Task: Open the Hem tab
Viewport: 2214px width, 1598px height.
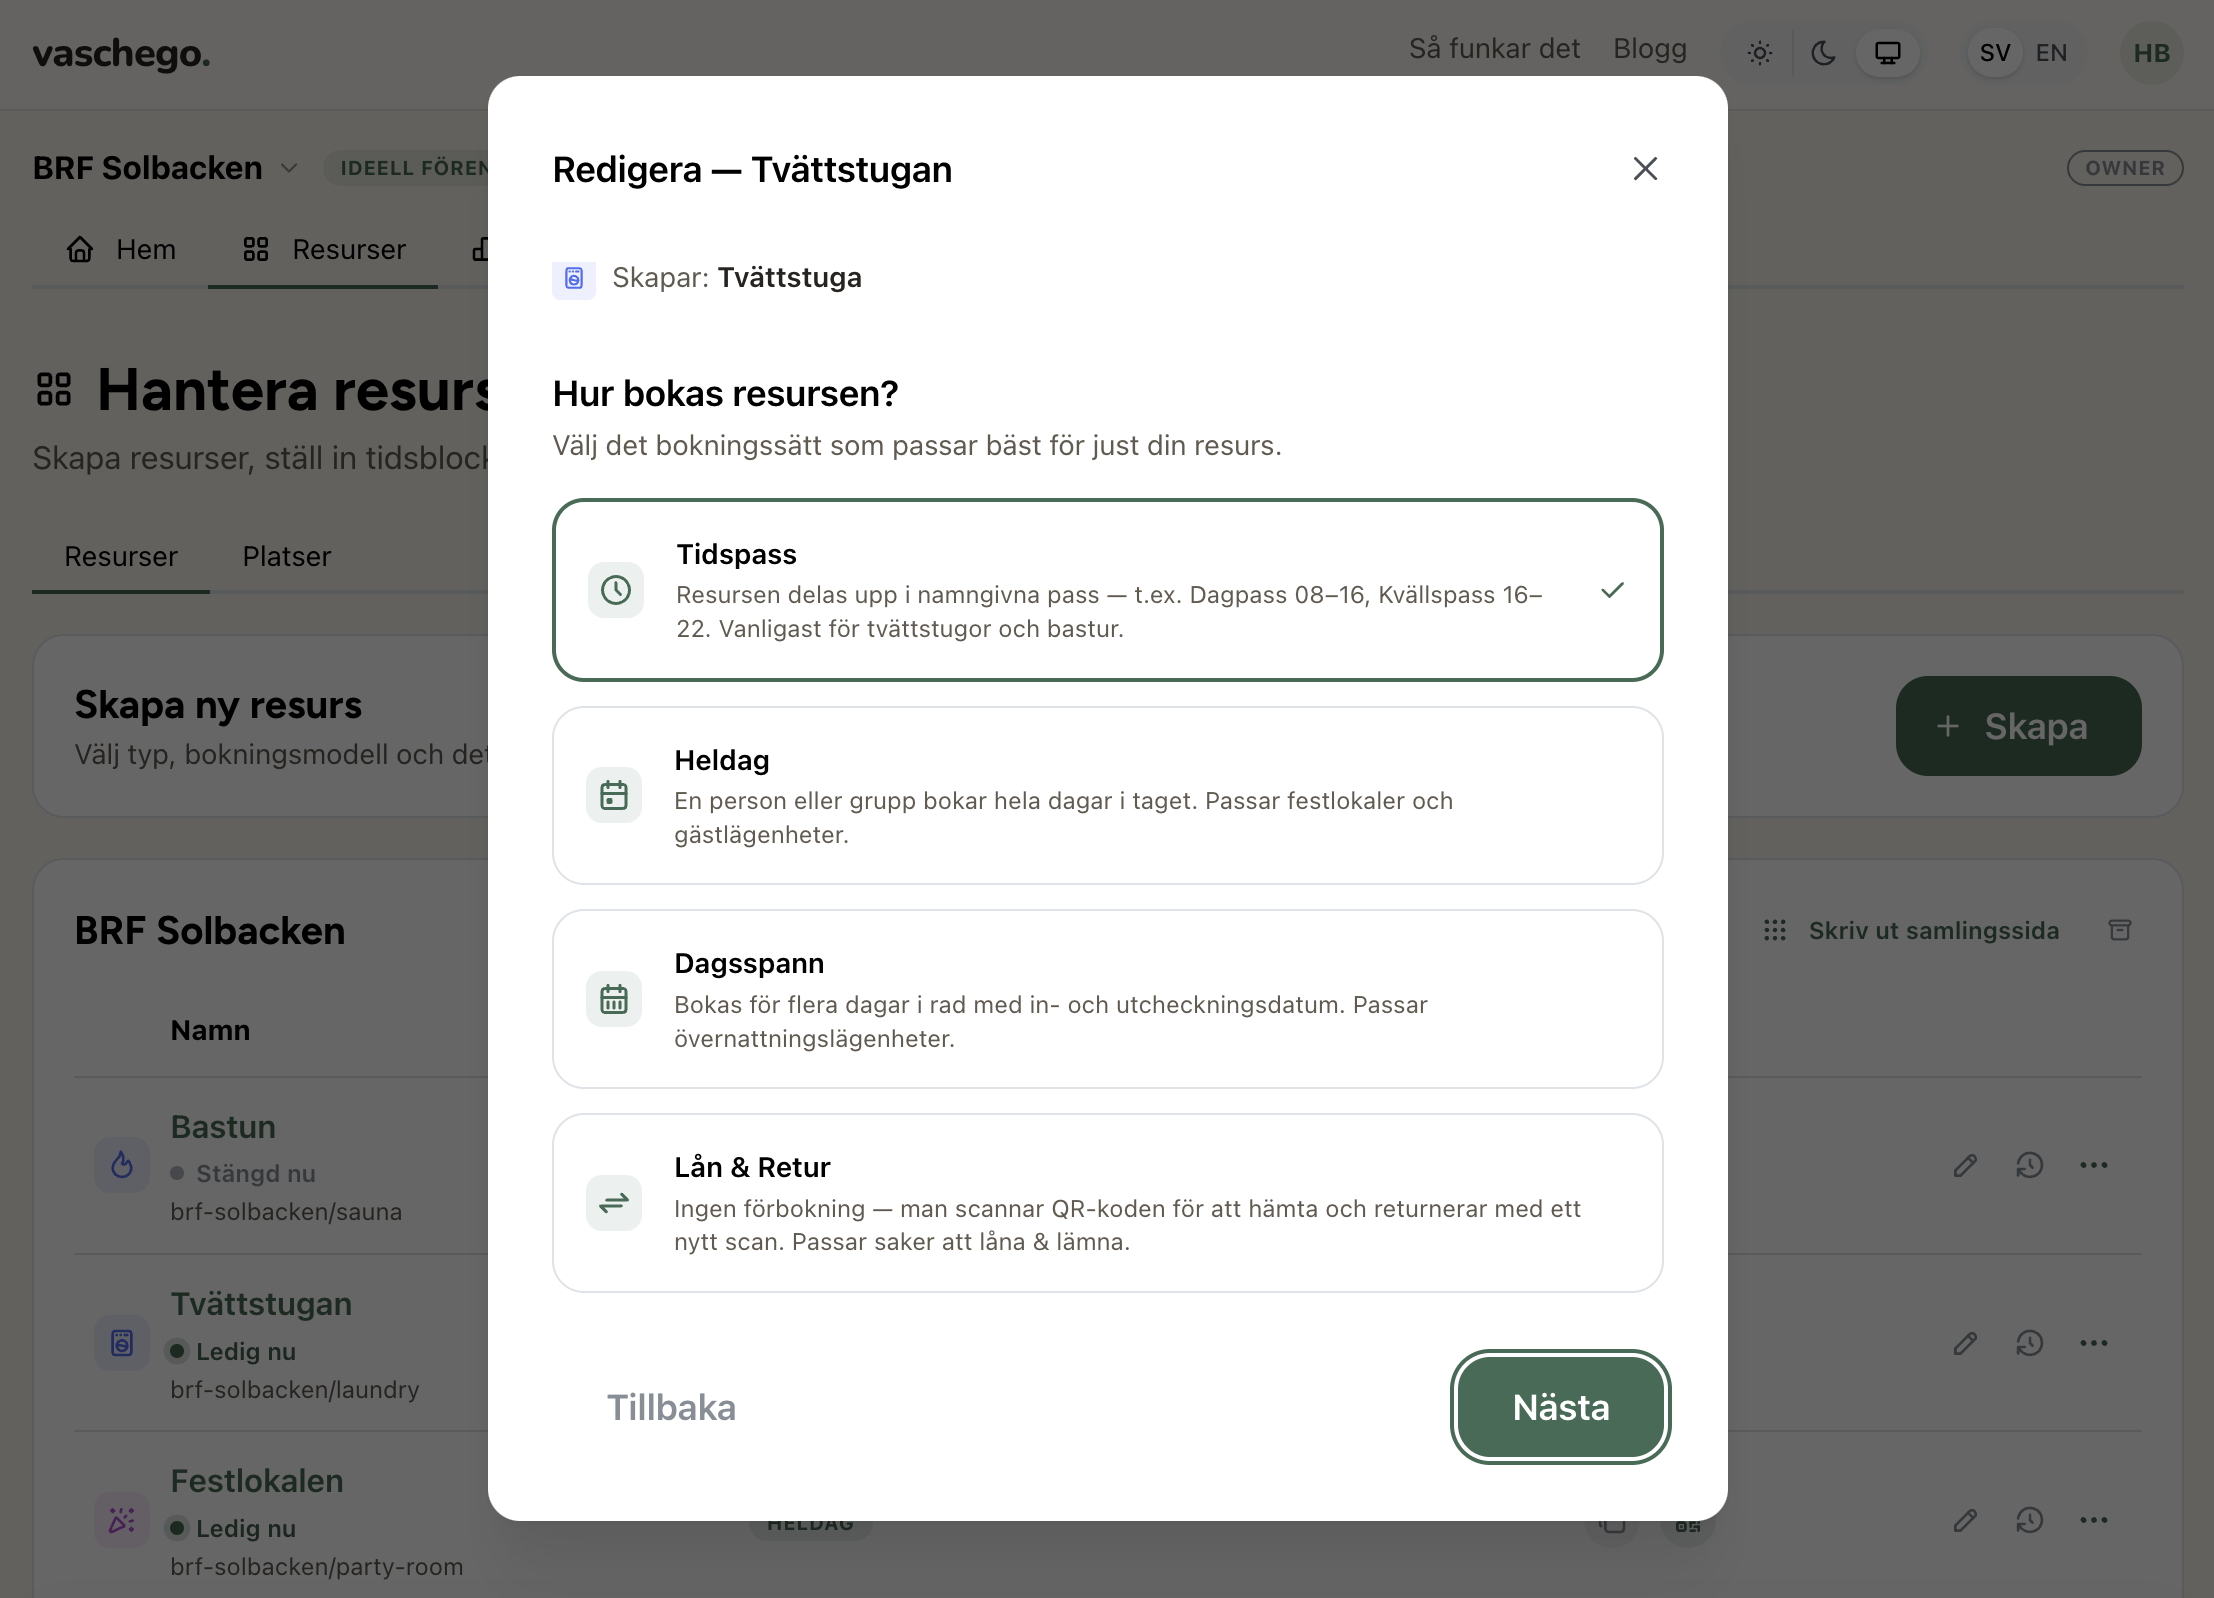Action: click(x=121, y=249)
